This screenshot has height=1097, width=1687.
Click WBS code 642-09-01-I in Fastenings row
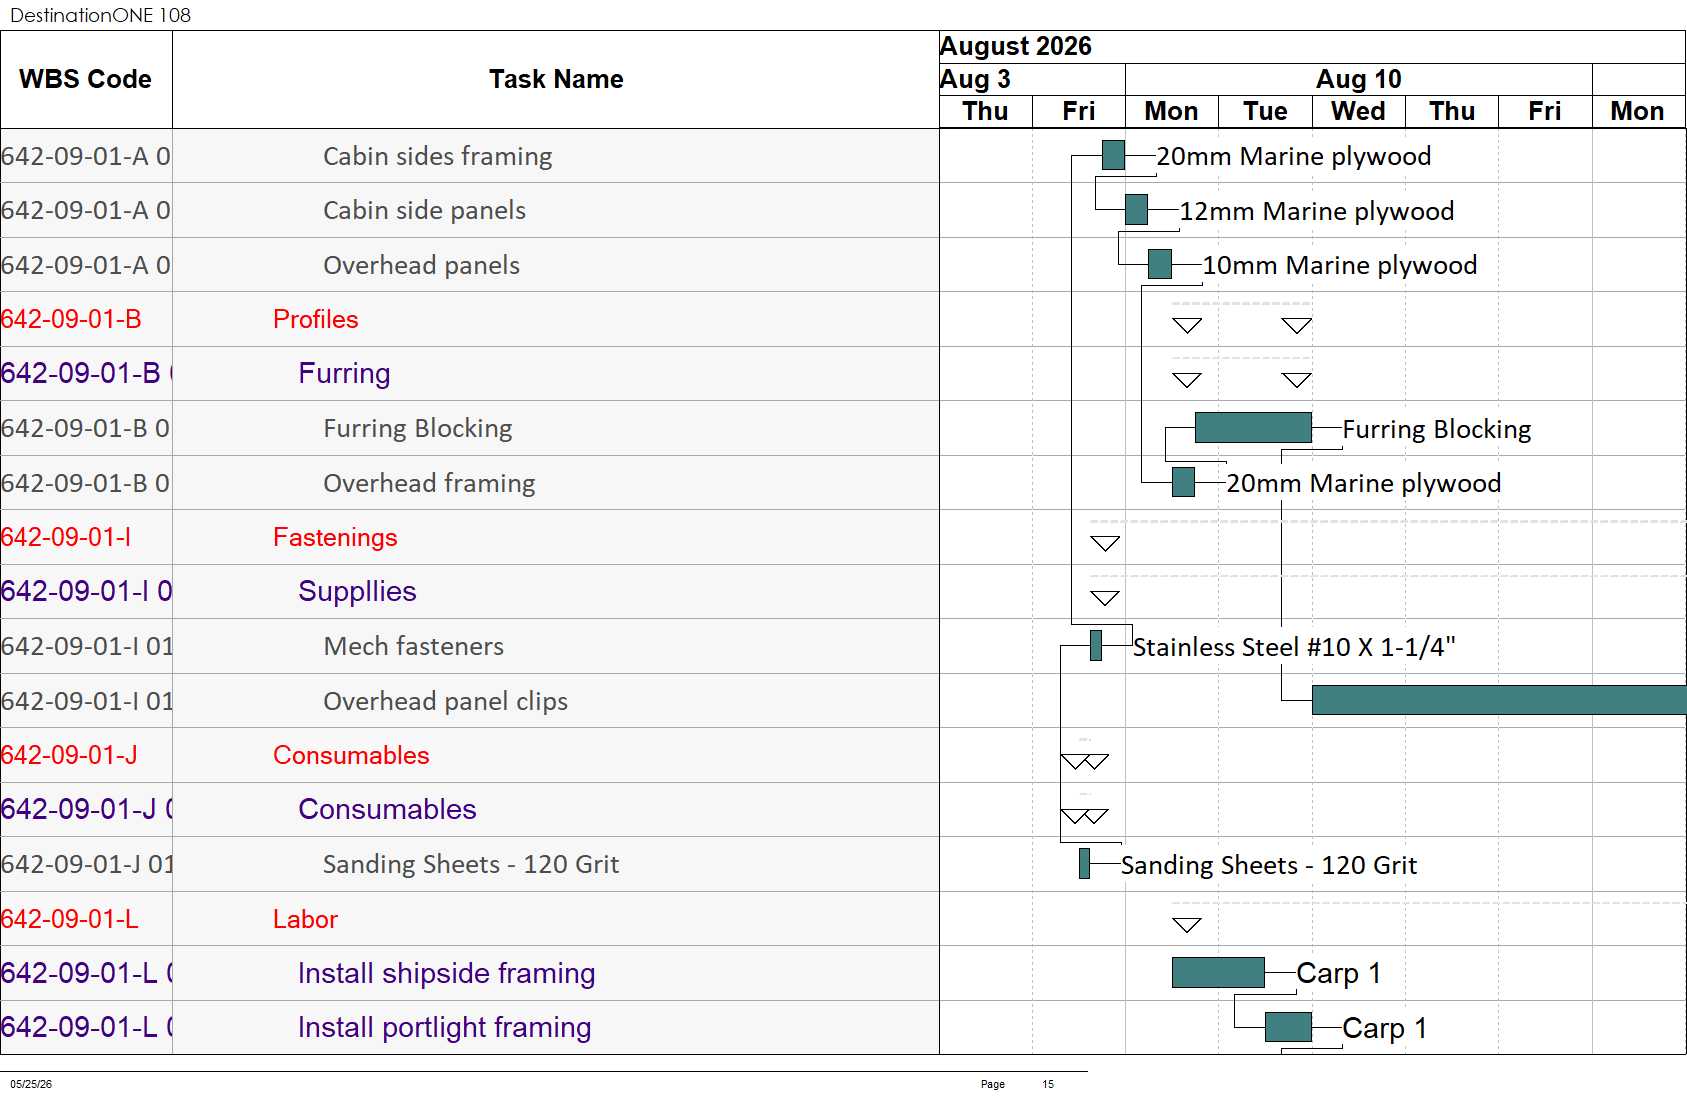66,537
